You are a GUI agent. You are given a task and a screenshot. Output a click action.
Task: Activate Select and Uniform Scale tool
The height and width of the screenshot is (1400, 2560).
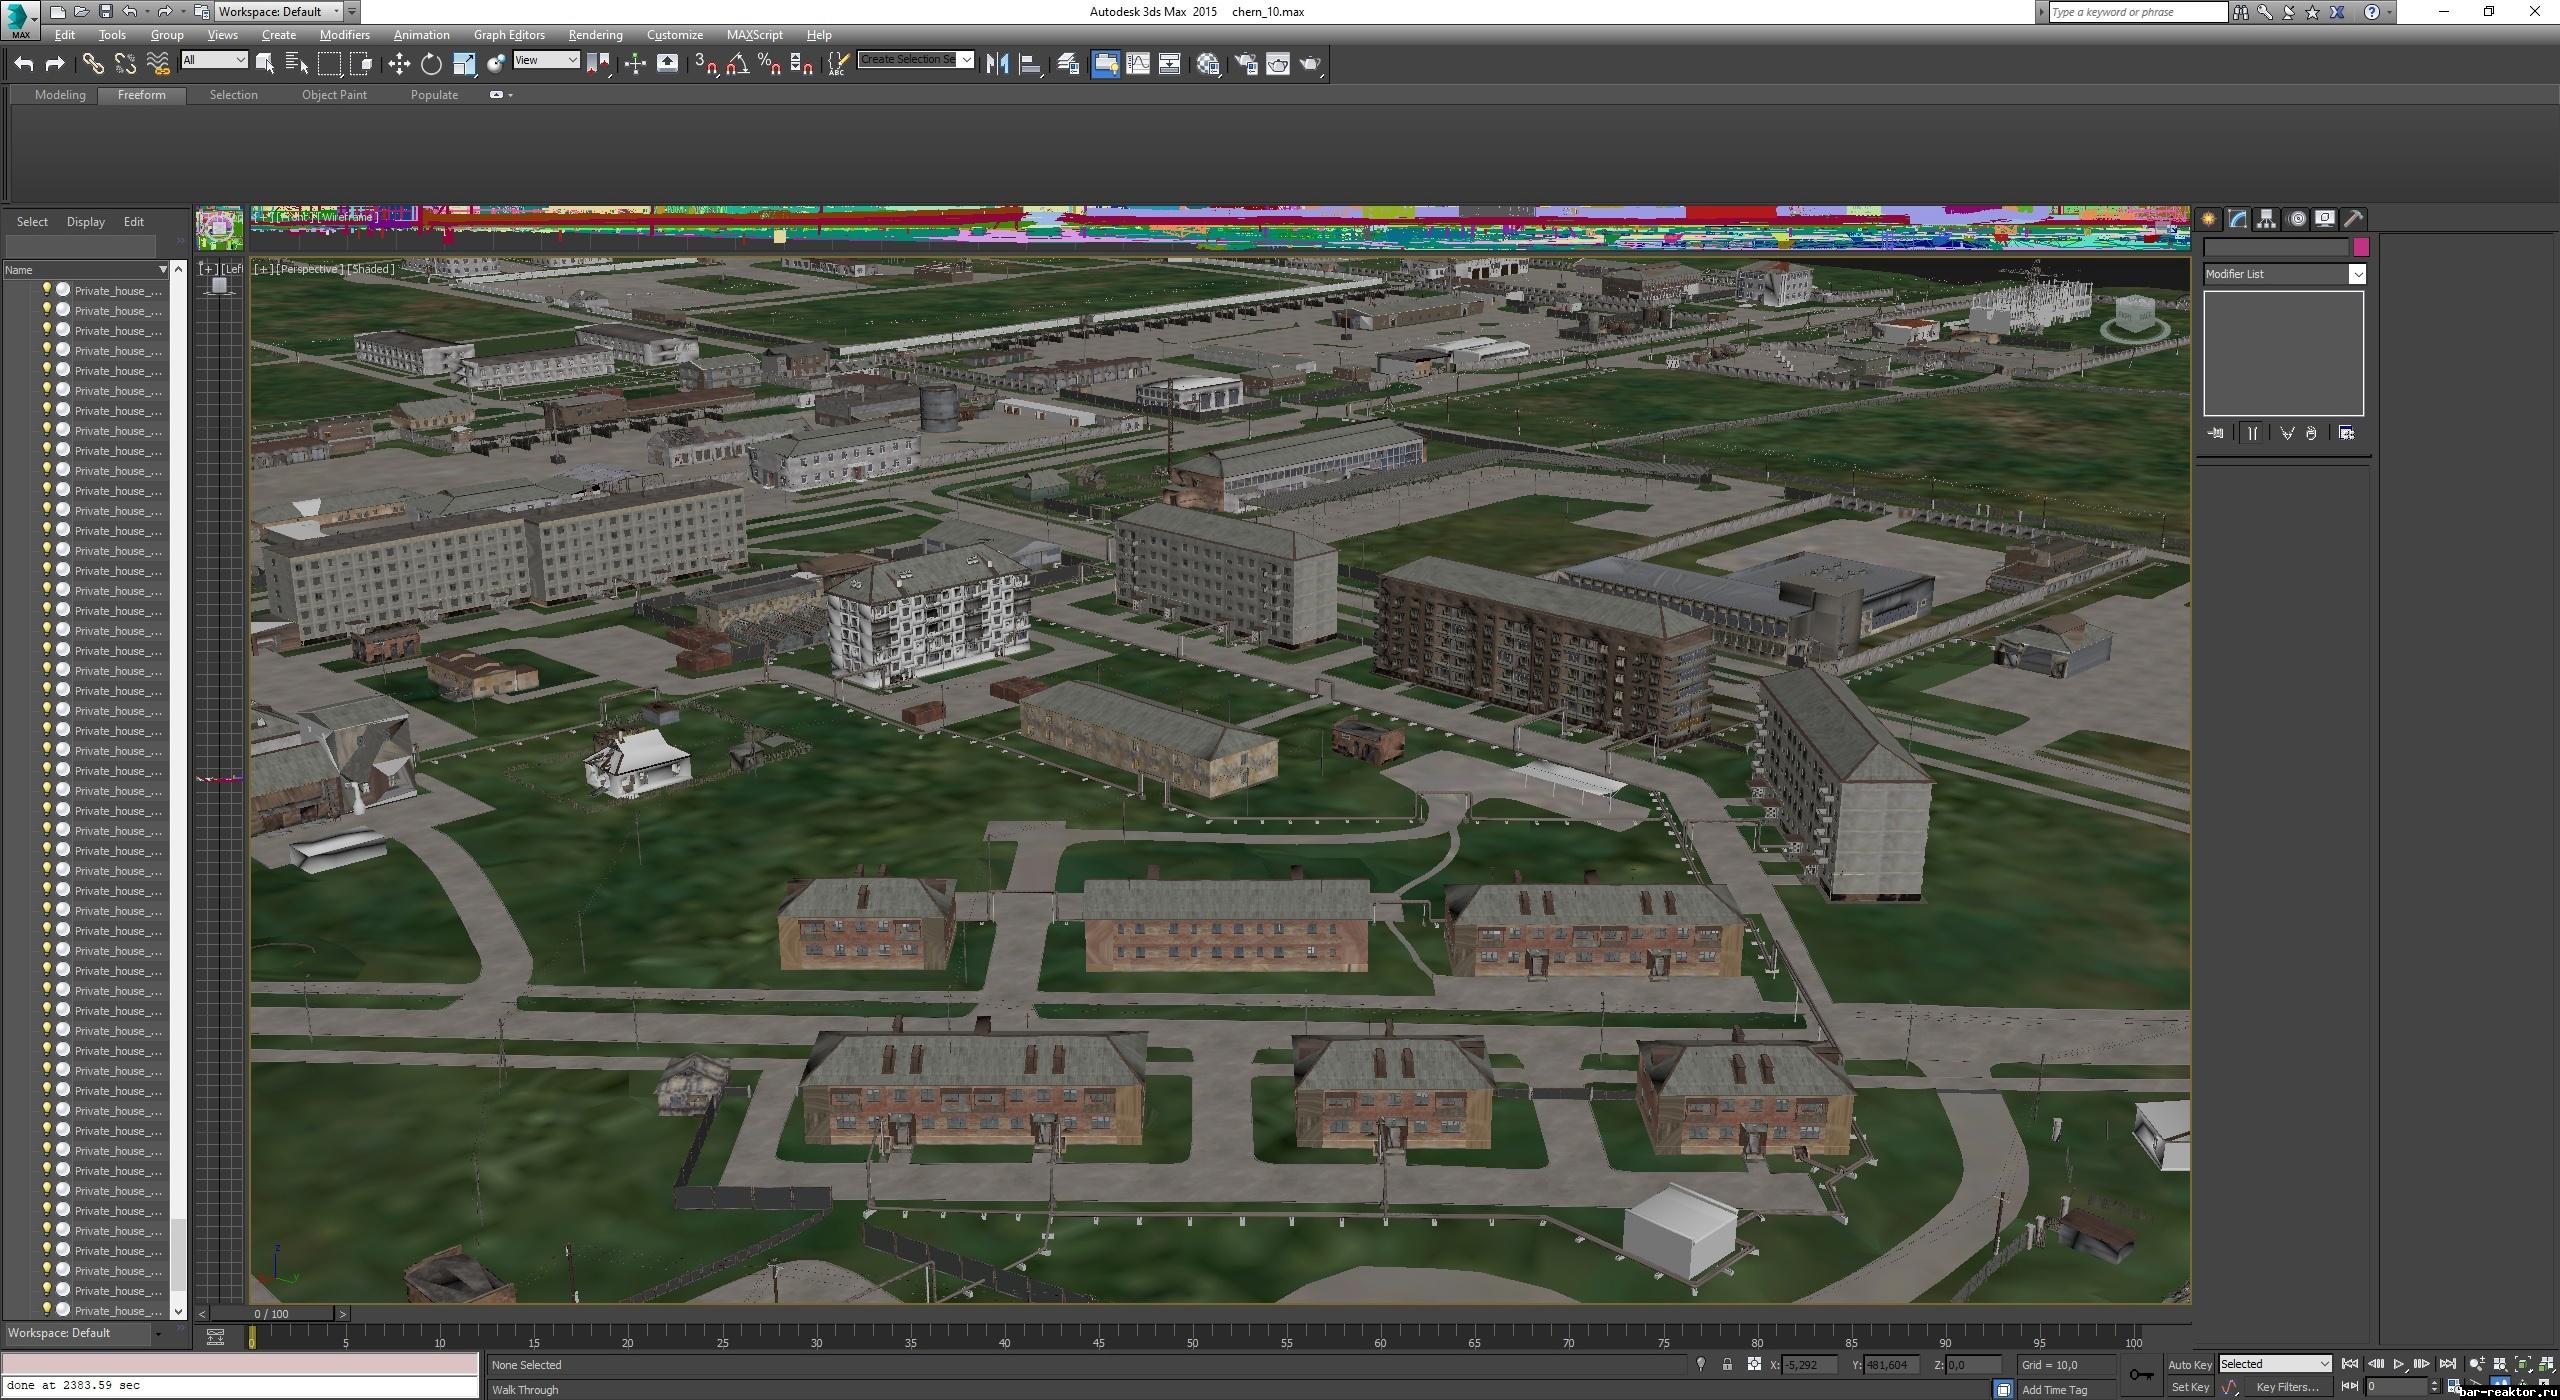464,64
